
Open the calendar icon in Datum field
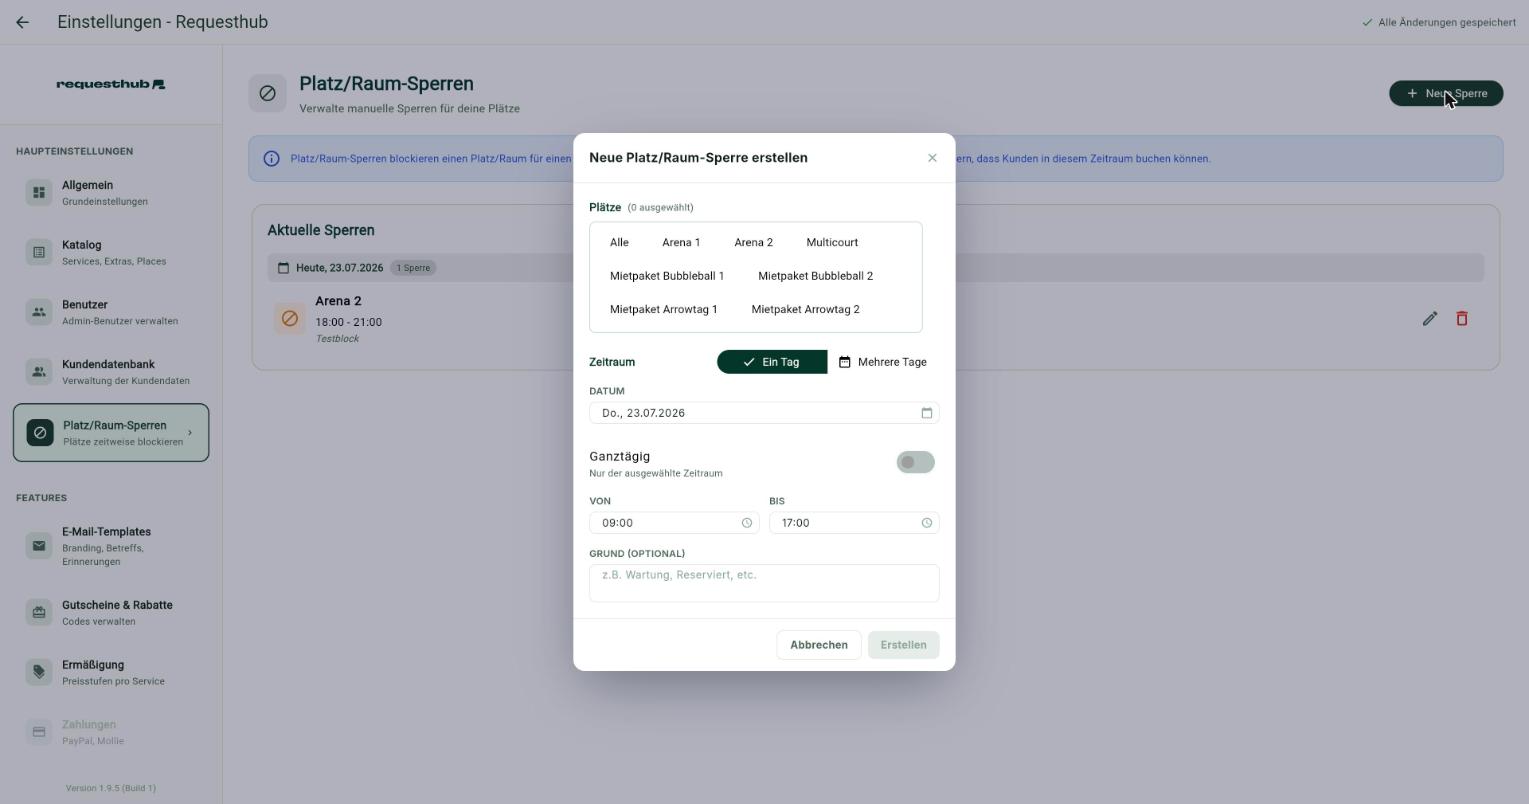pos(926,413)
